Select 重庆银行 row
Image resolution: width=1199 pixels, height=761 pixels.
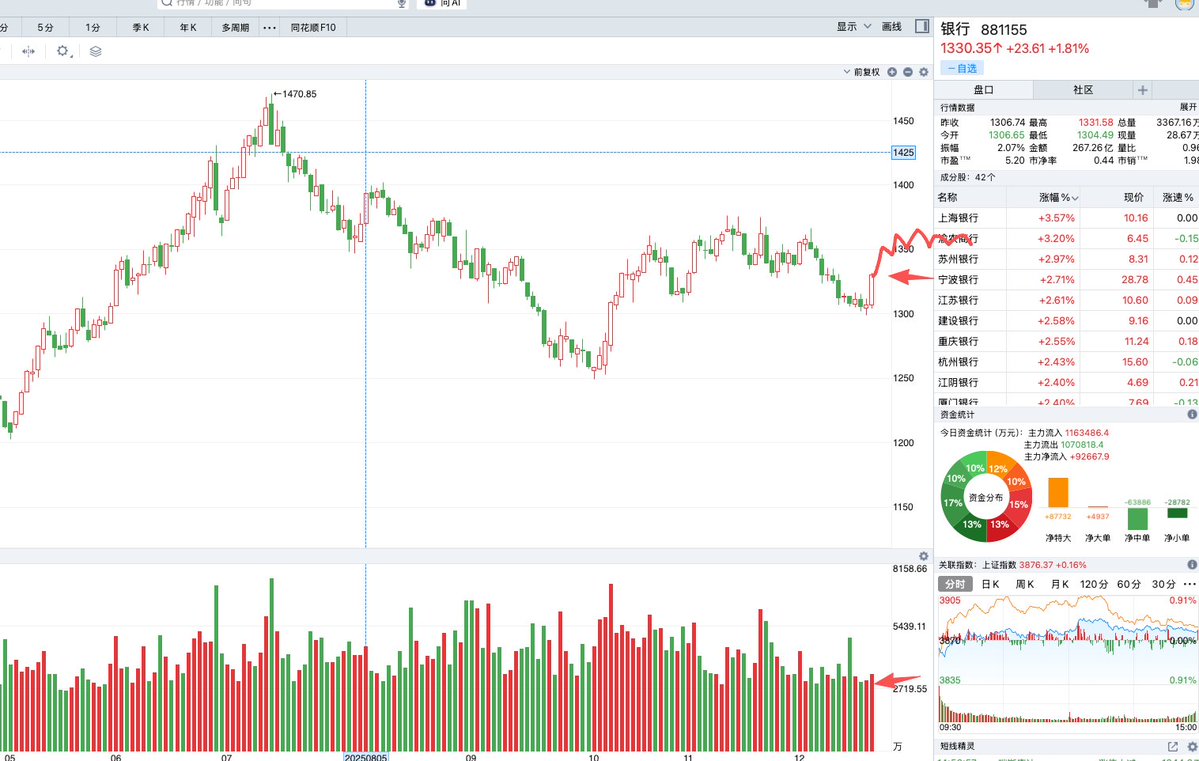coord(1067,342)
